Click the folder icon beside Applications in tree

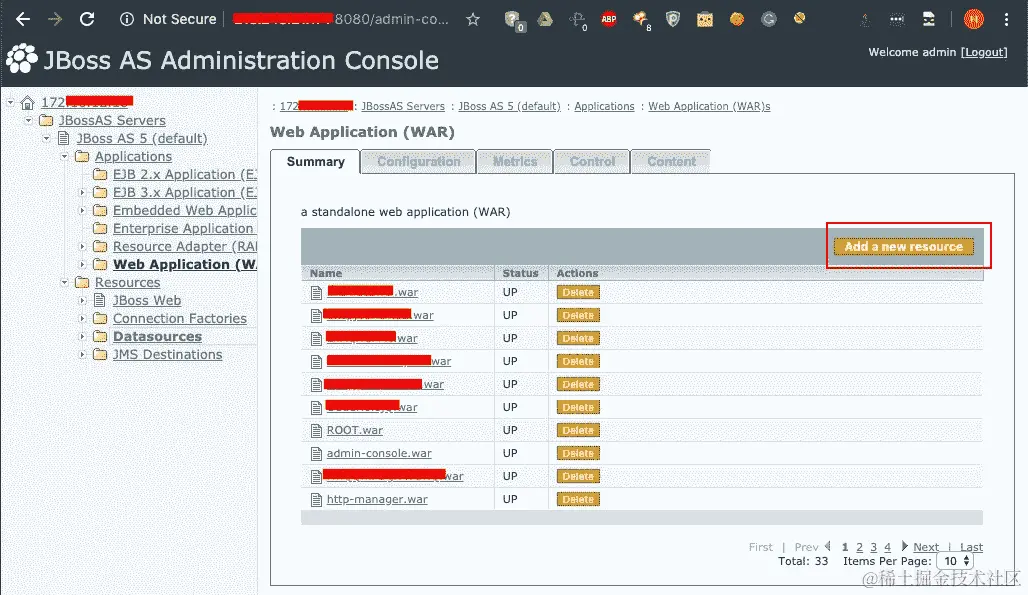[82, 157]
